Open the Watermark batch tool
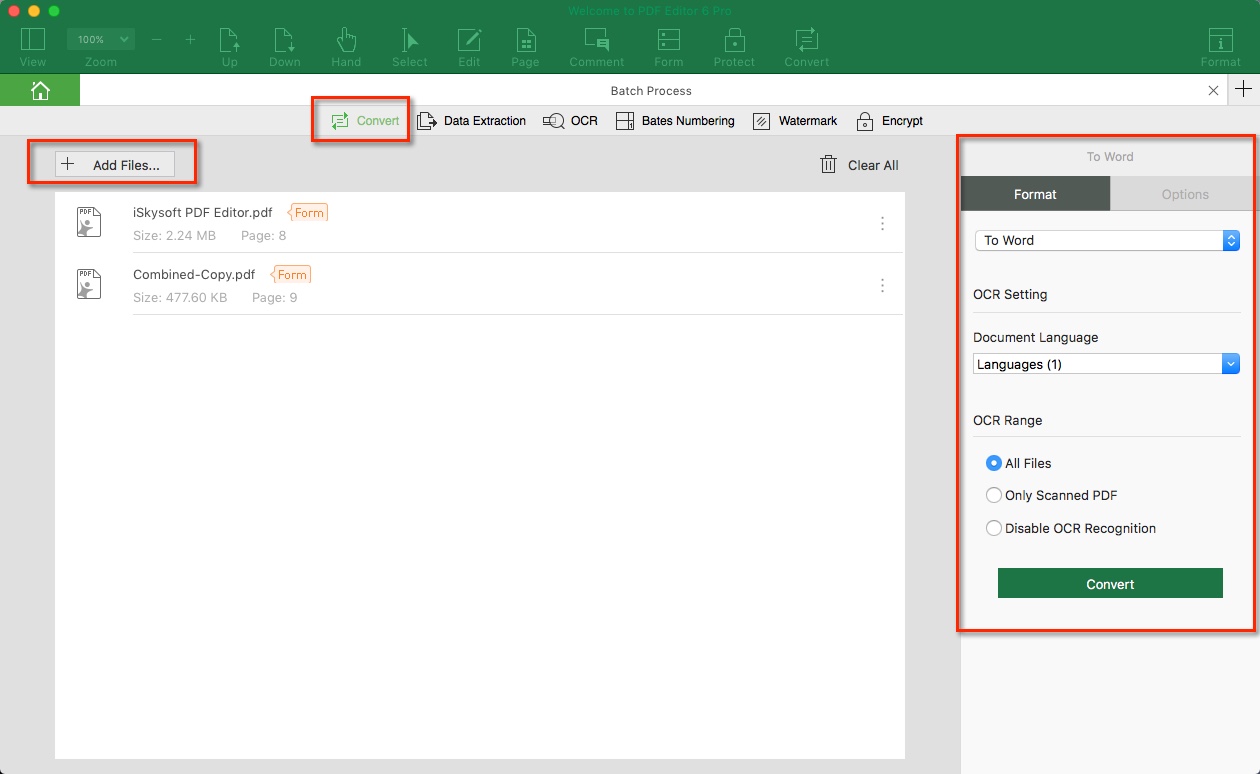The image size is (1260, 774). 795,121
